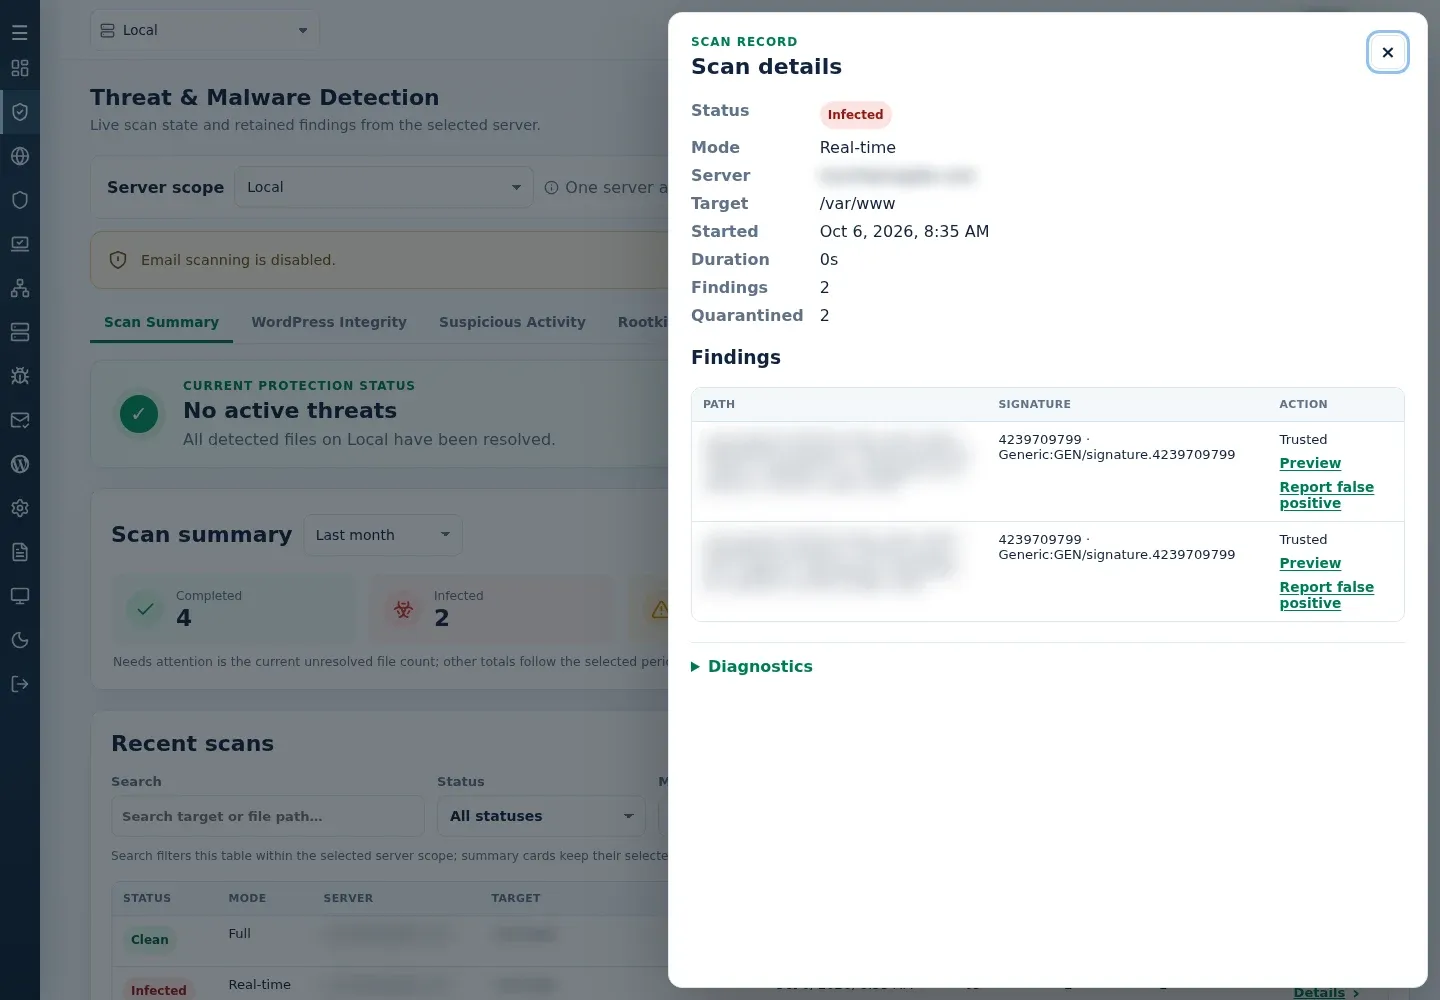Click the Full mode cell in Recent scans
Screen dimensions: 1440x1000
coord(239,933)
